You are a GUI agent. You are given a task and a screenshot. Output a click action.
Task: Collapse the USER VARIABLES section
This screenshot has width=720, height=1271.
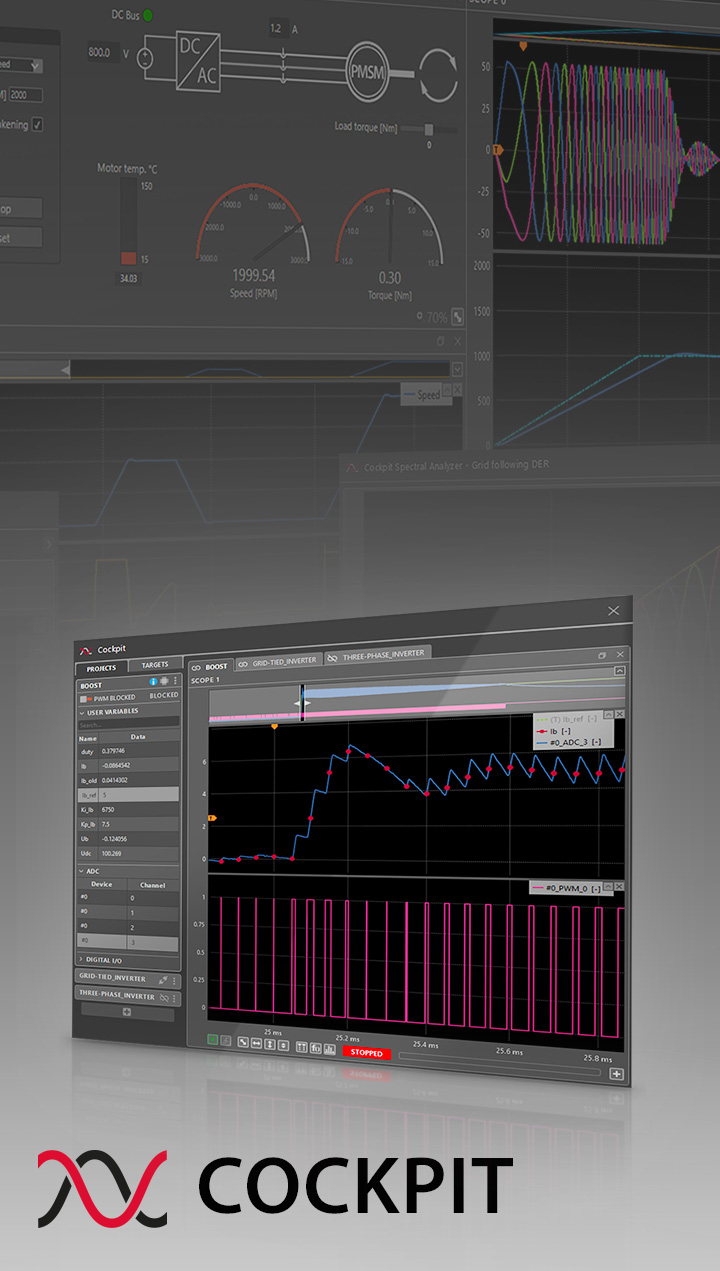coord(81,711)
